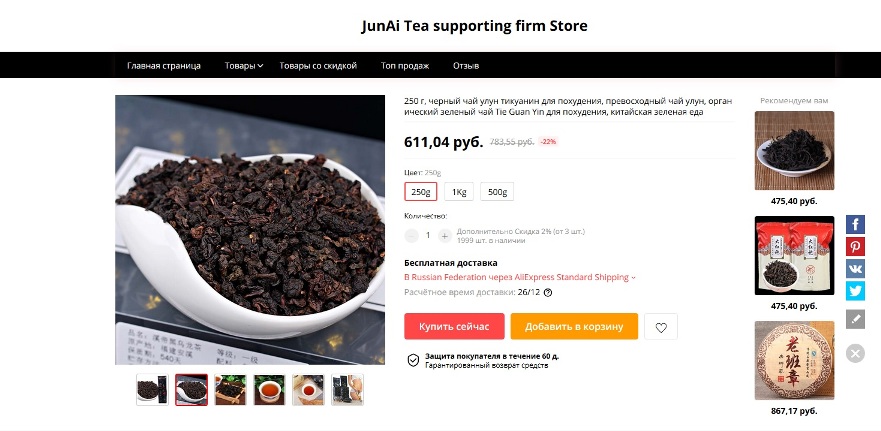Expand the Товары dropdown menu
The image size is (881, 431).
tap(244, 66)
